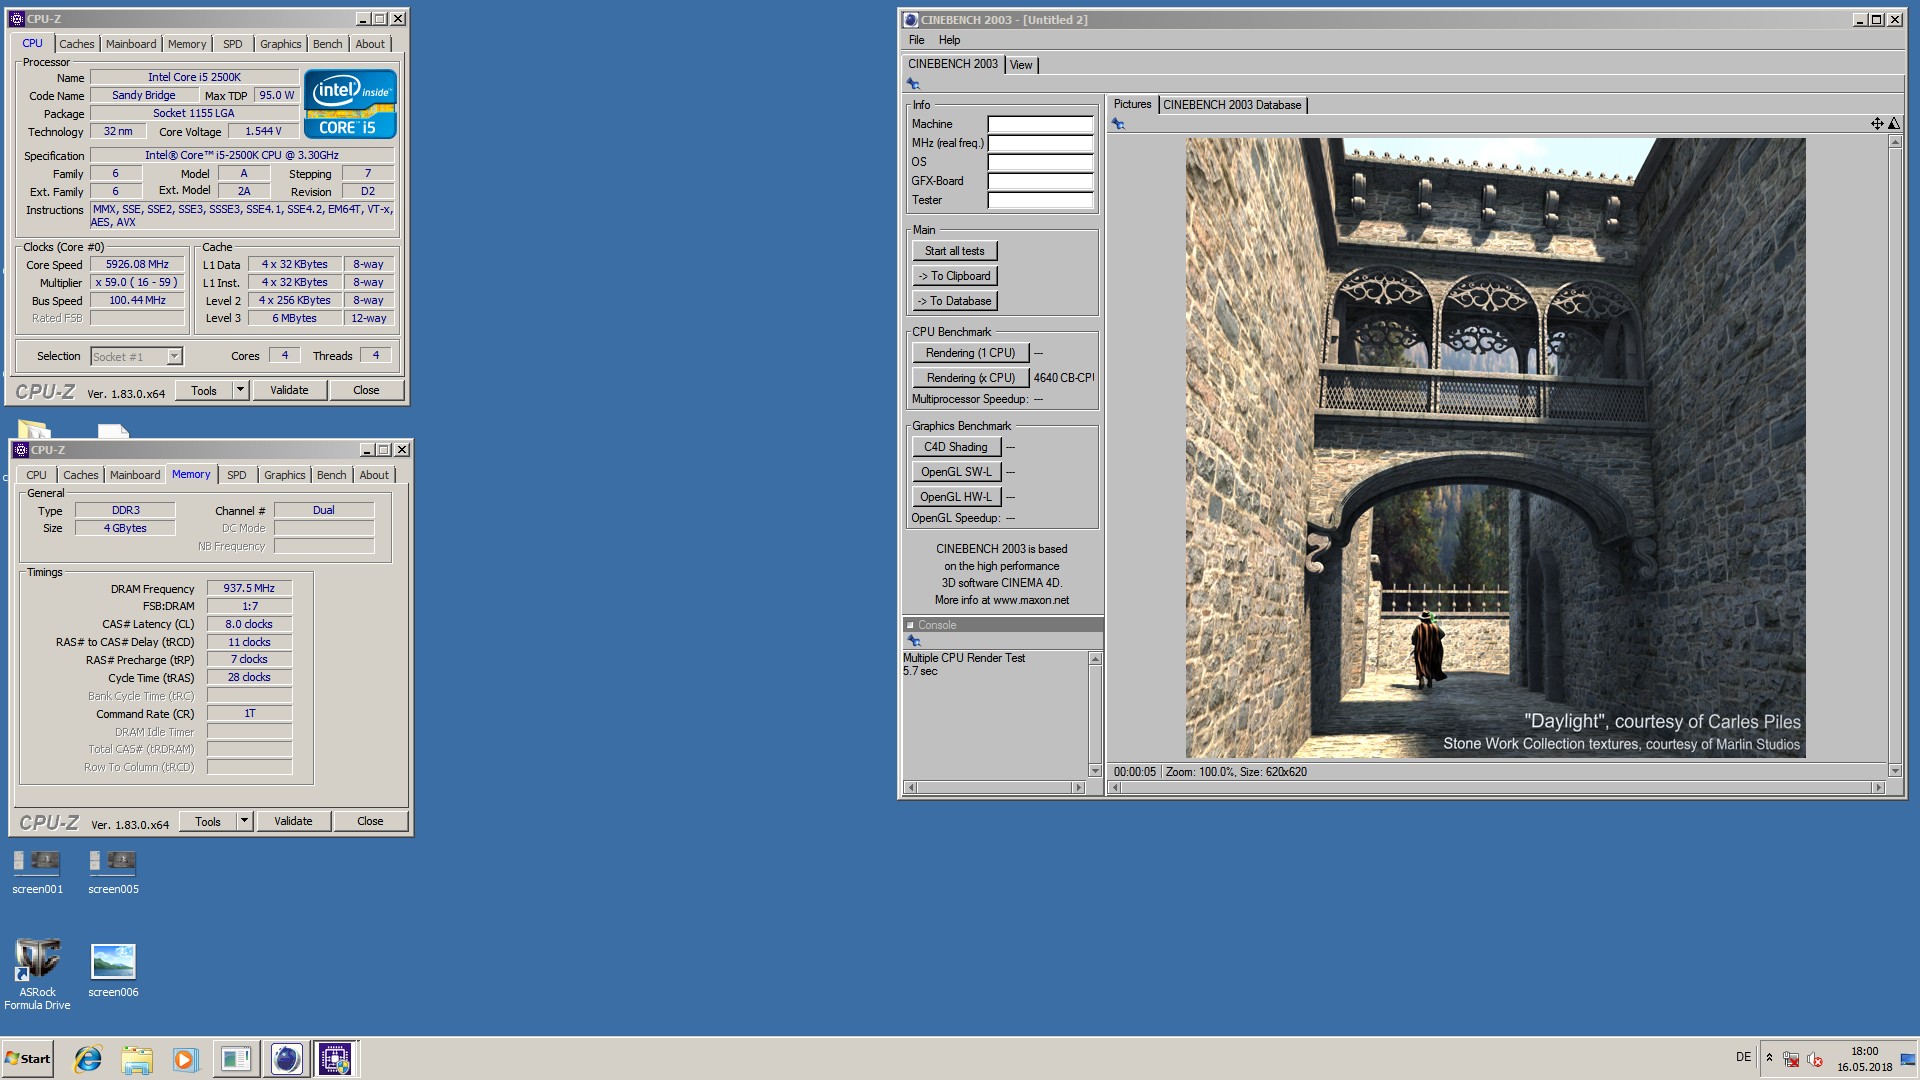Open the File menu in CINEBENCH
The height and width of the screenshot is (1080, 1920).
[x=916, y=40]
